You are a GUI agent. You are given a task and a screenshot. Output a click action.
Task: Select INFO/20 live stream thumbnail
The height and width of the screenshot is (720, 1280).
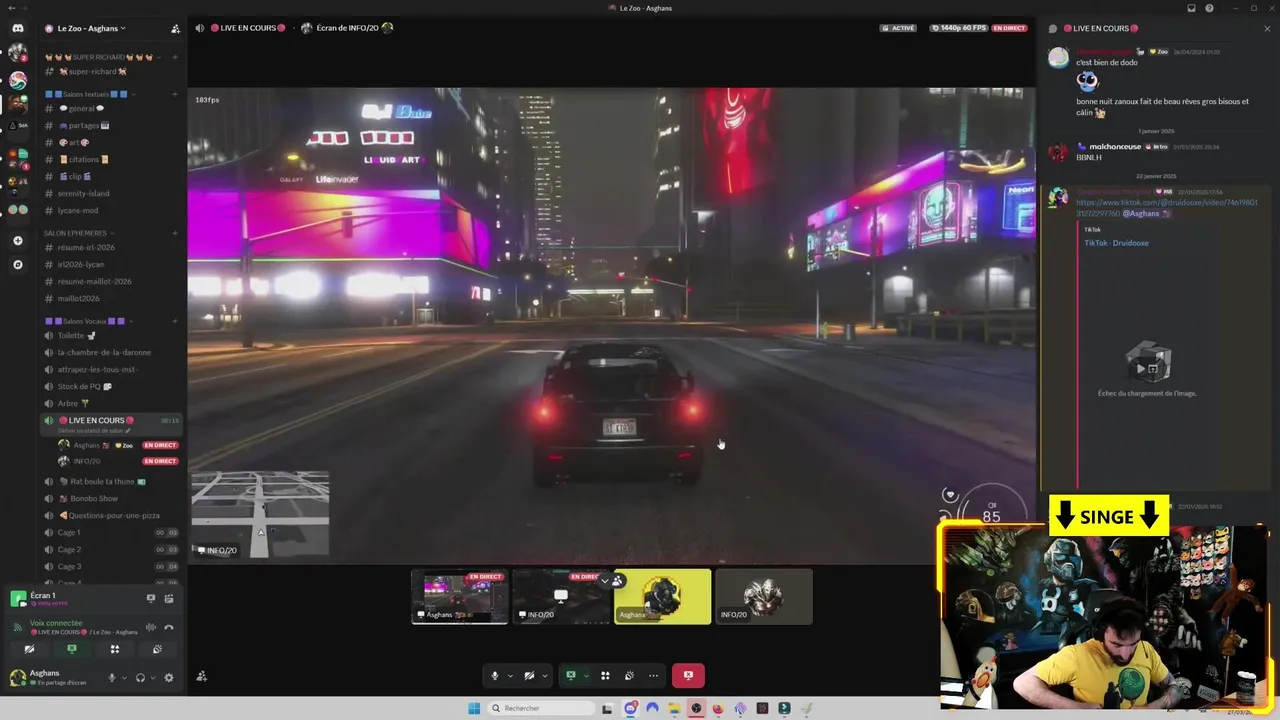pyautogui.click(x=561, y=597)
